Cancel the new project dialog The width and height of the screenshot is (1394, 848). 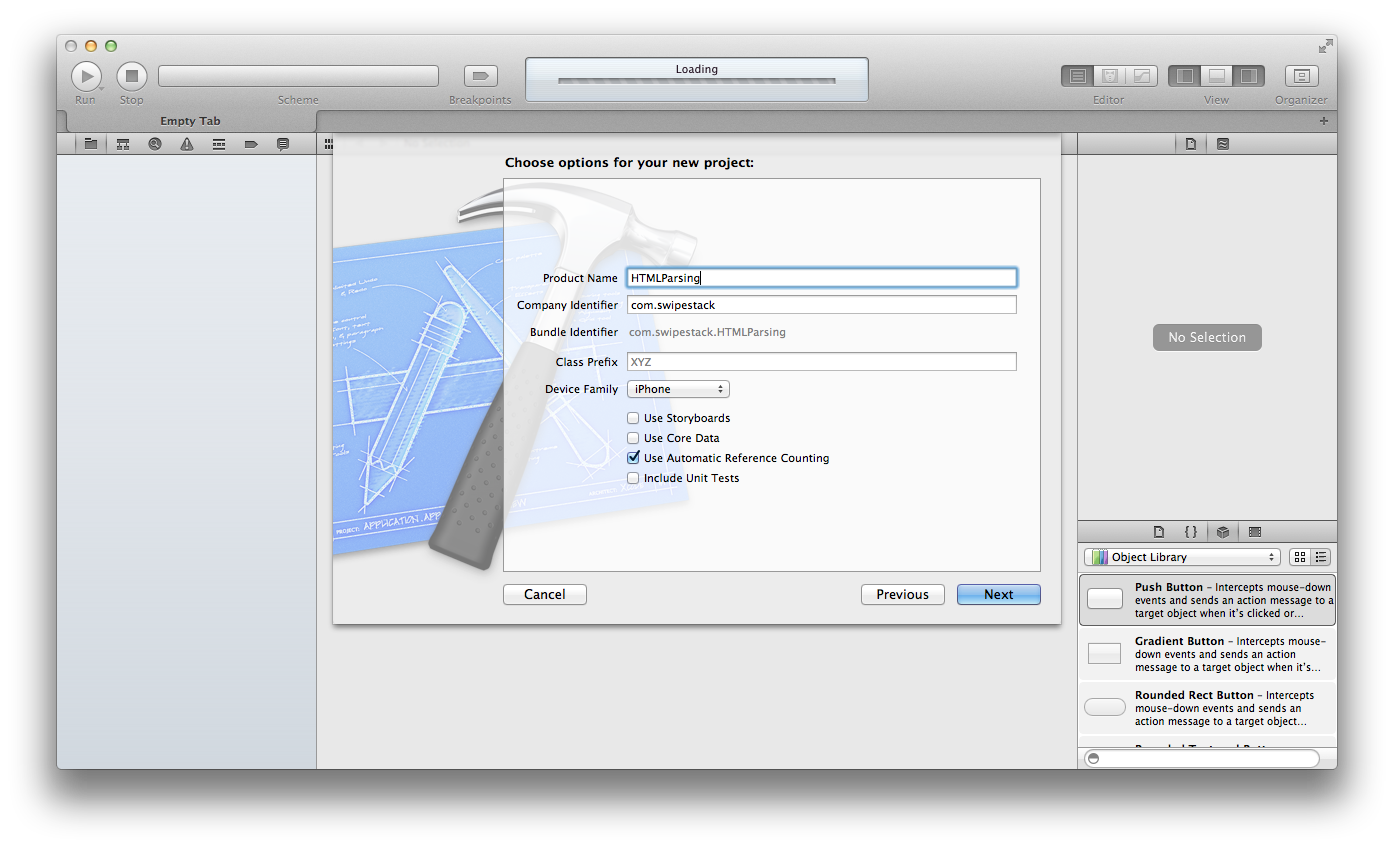click(x=544, y=594)
